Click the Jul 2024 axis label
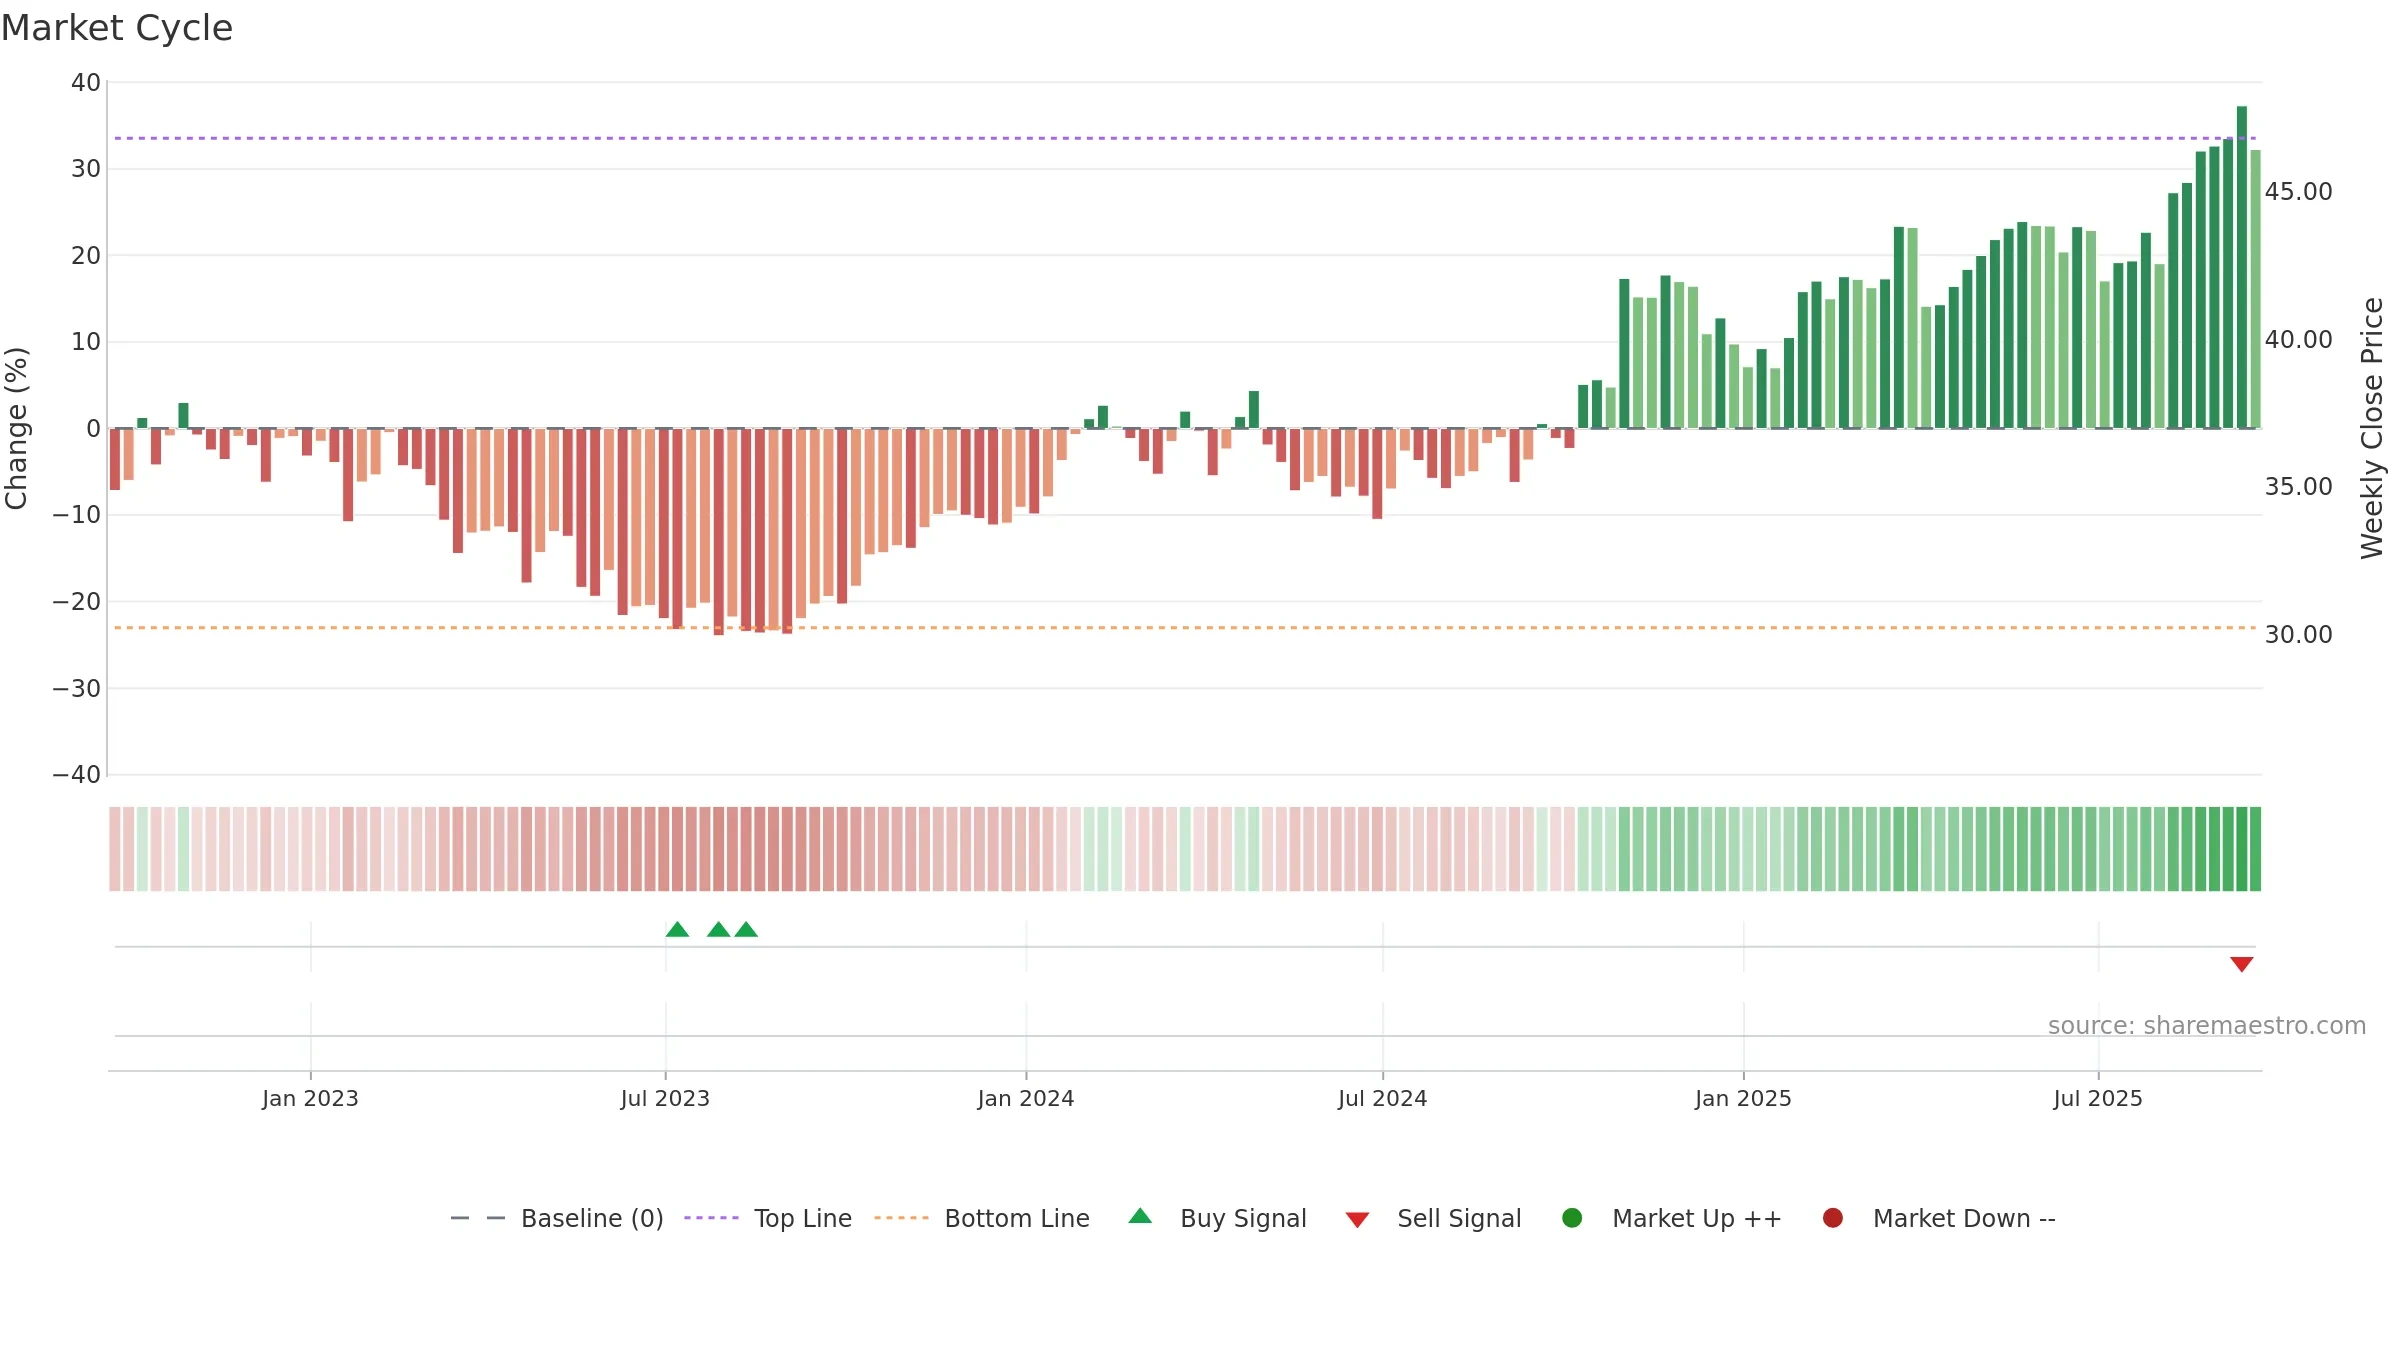2400x1350 pixels. pos(1383,1098)
